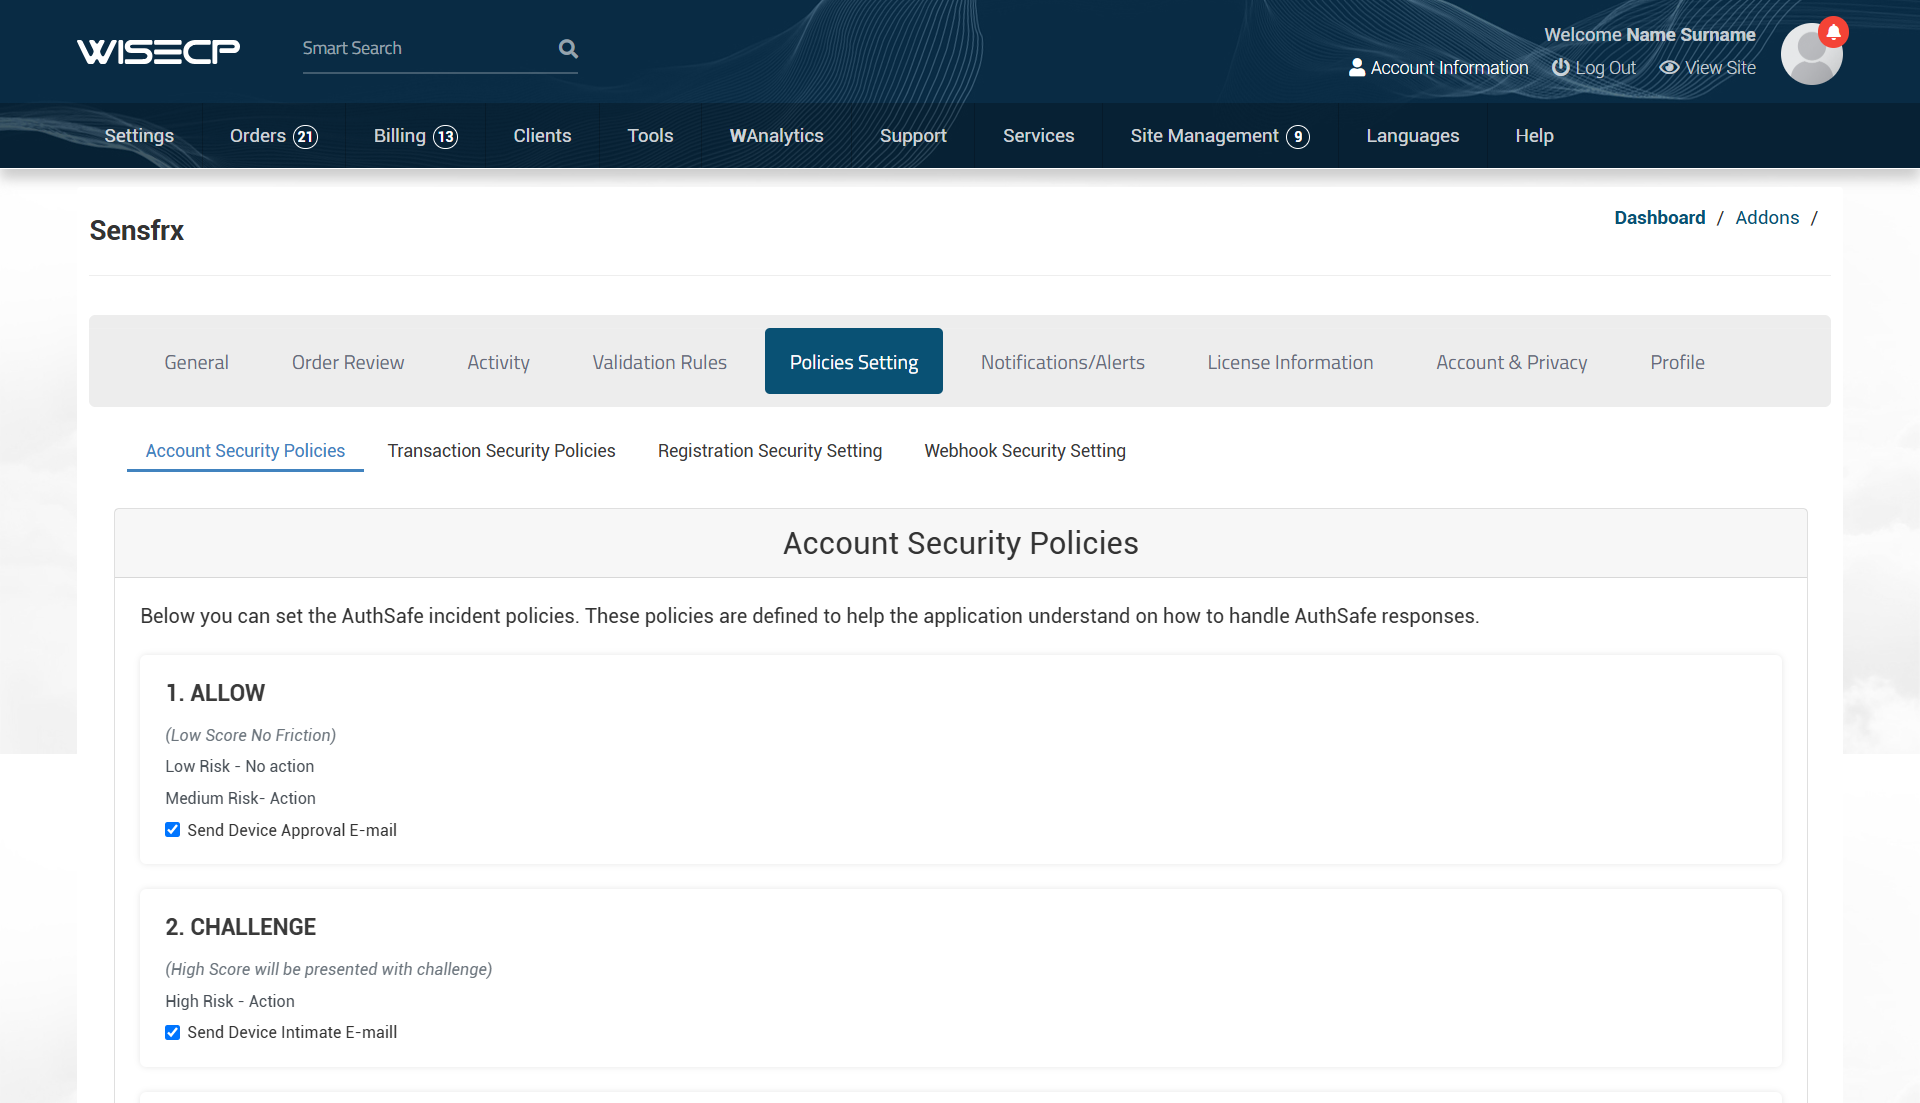Uncheck Send Device Intimate E-maill

point(172,1032)
